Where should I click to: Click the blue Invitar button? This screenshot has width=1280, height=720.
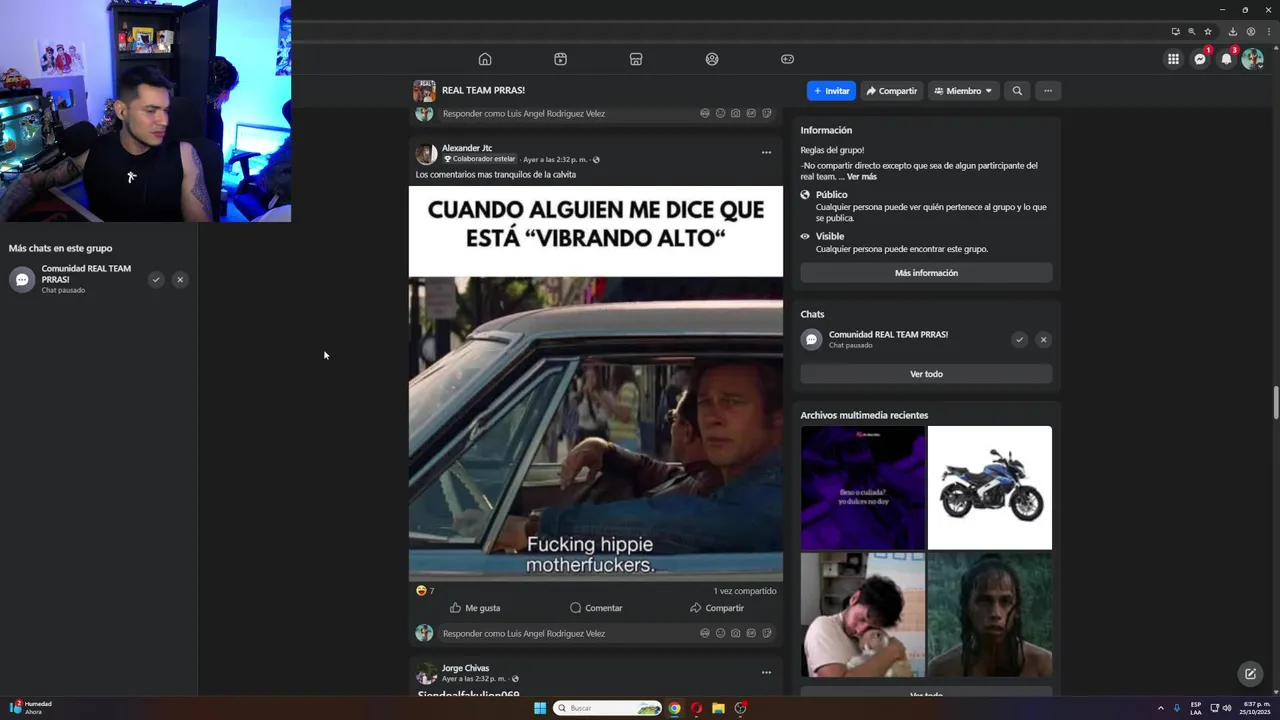[831, 91]
